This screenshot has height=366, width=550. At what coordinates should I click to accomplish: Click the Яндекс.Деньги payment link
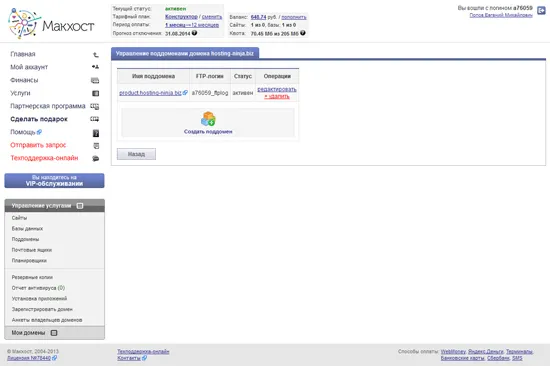point(486,351)
